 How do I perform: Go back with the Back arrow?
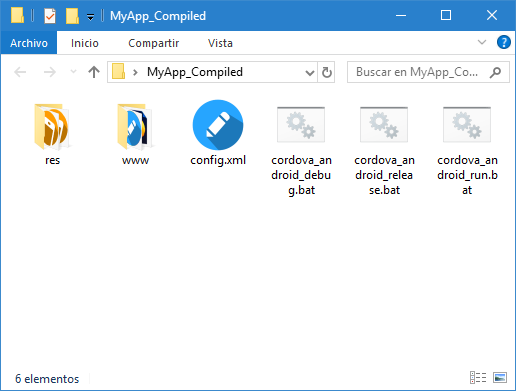pyautogui.click(x=20, y=72)
